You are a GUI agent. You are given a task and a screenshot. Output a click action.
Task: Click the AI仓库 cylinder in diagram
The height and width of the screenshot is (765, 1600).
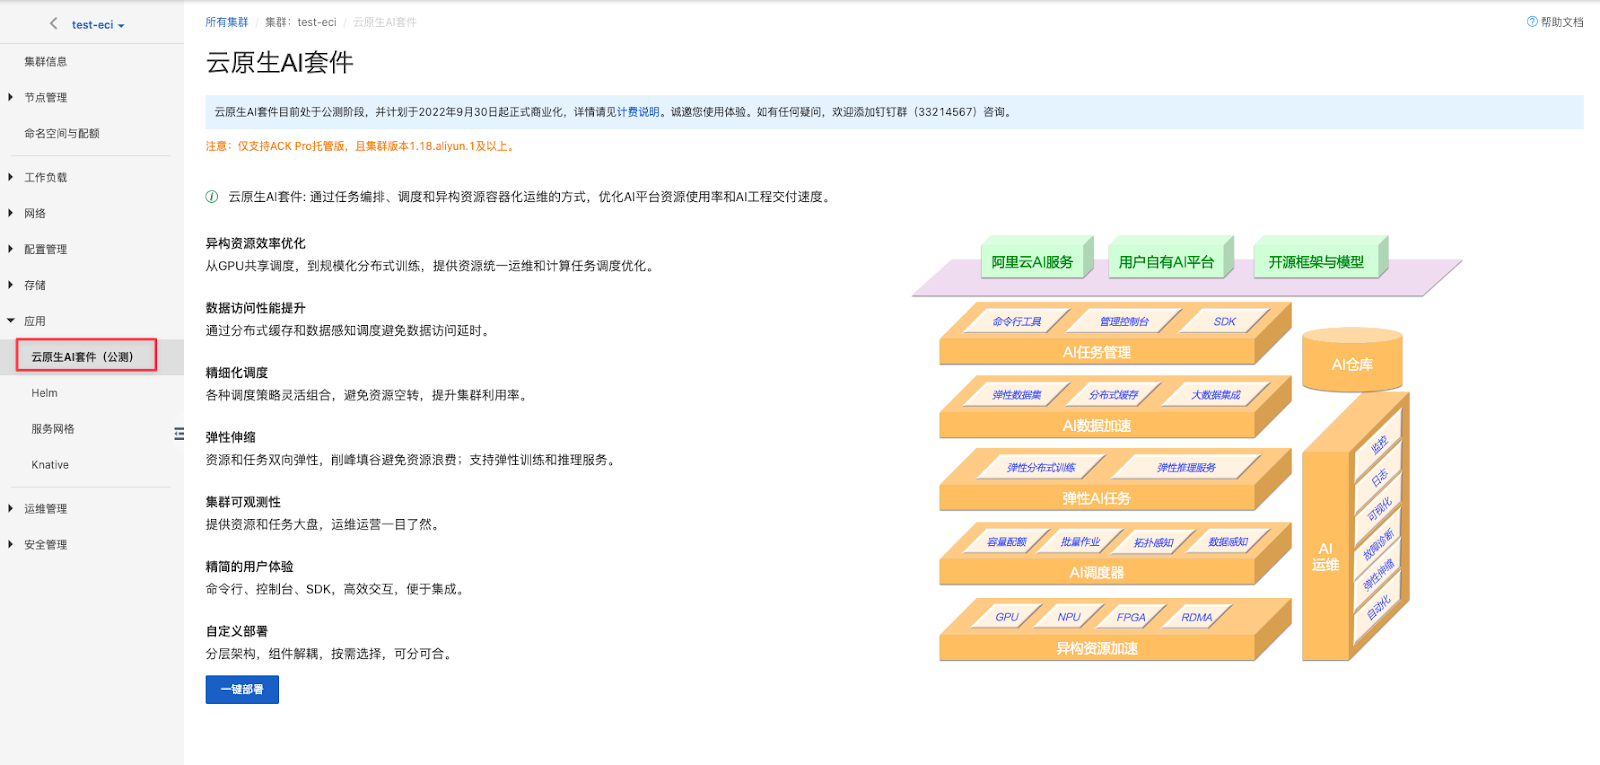point(1352,363)
